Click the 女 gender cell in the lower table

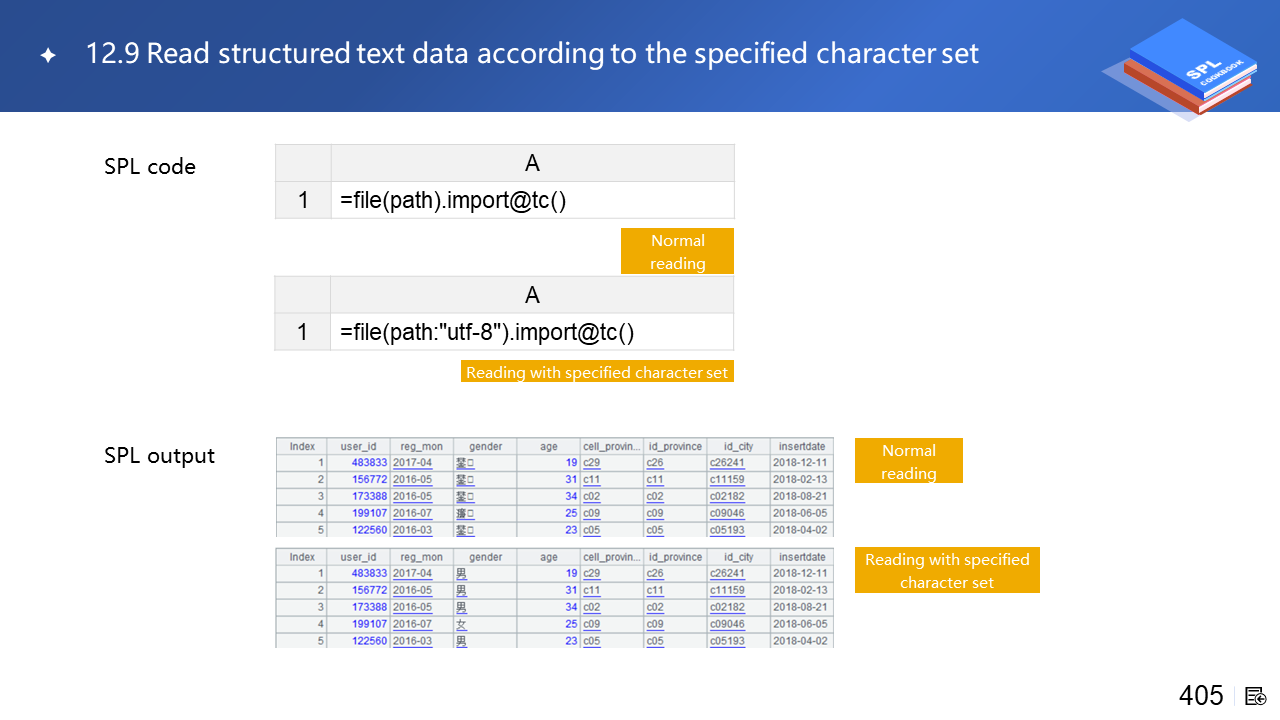(461, 624)
